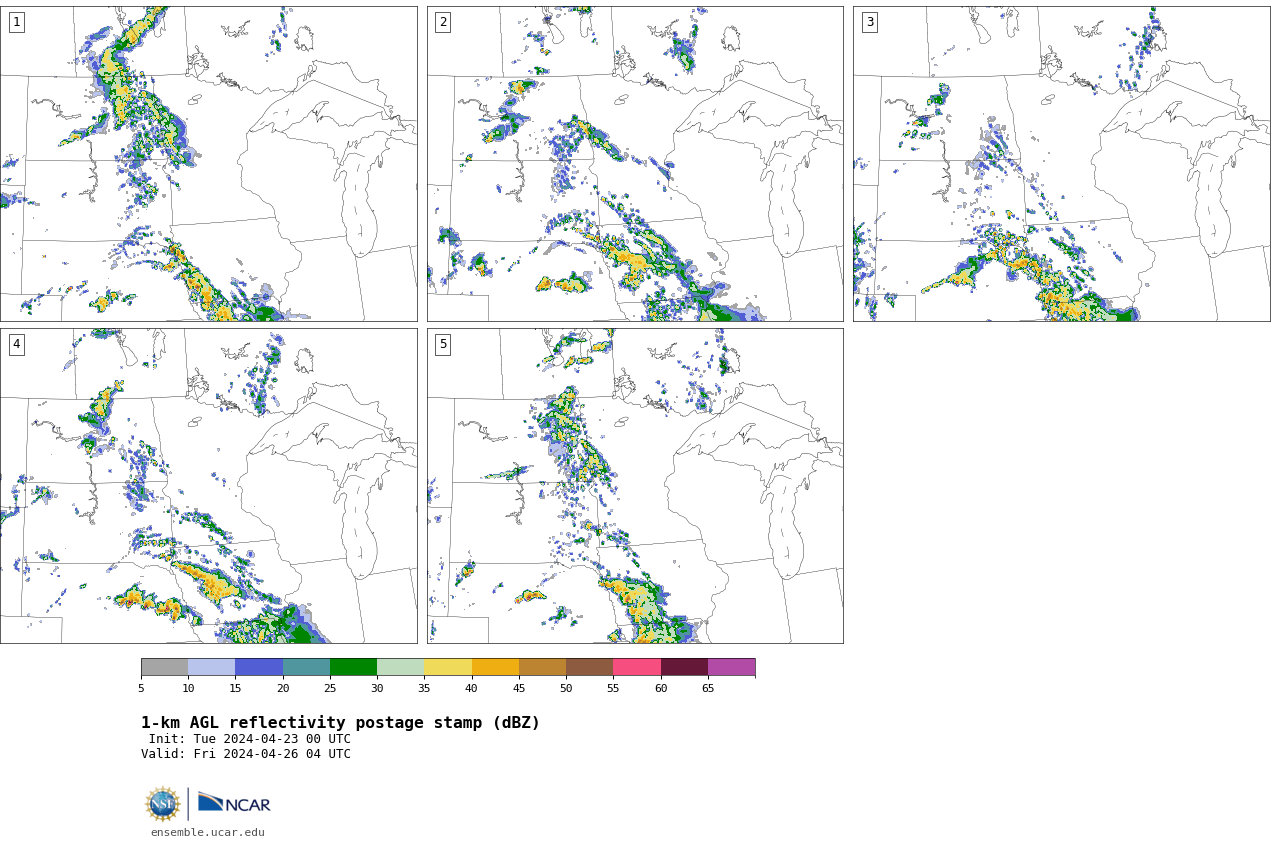Screen dimensions: 1280x844
Task: Click the NCAR logo
Action: (x=234, y=803)
